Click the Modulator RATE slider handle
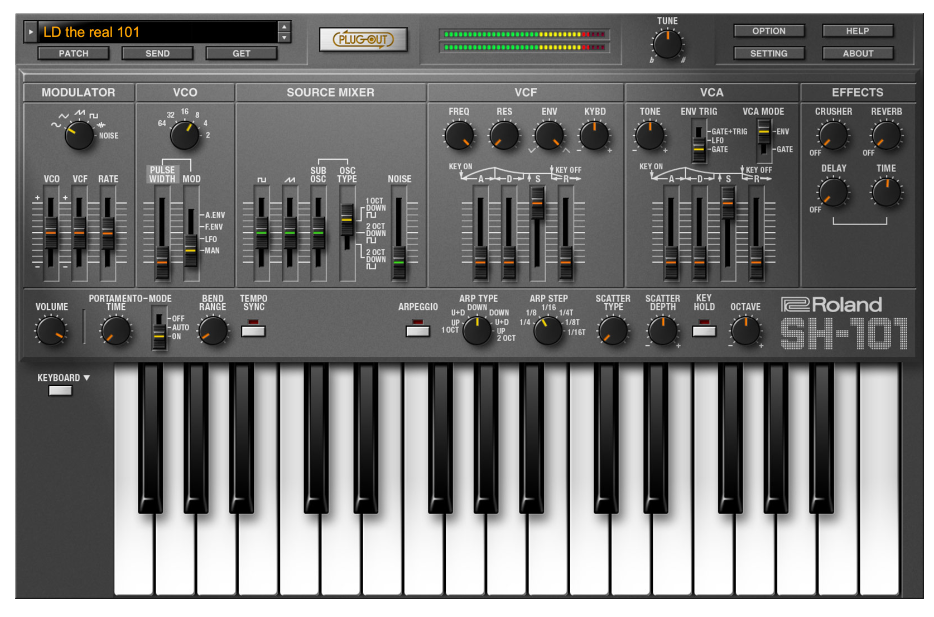The image size is (934, 617). click(107, 233)
